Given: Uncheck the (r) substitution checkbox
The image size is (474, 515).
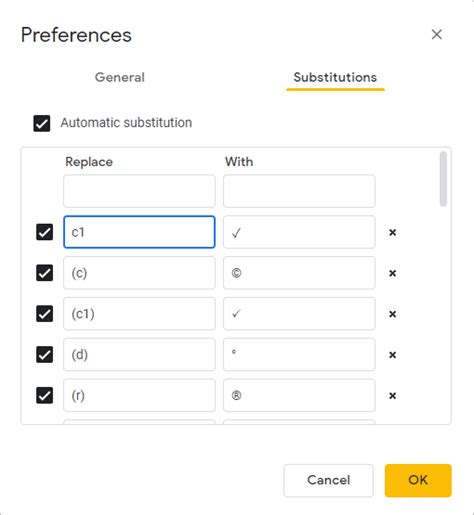Looking at the screenshot, I should (44, 395).
